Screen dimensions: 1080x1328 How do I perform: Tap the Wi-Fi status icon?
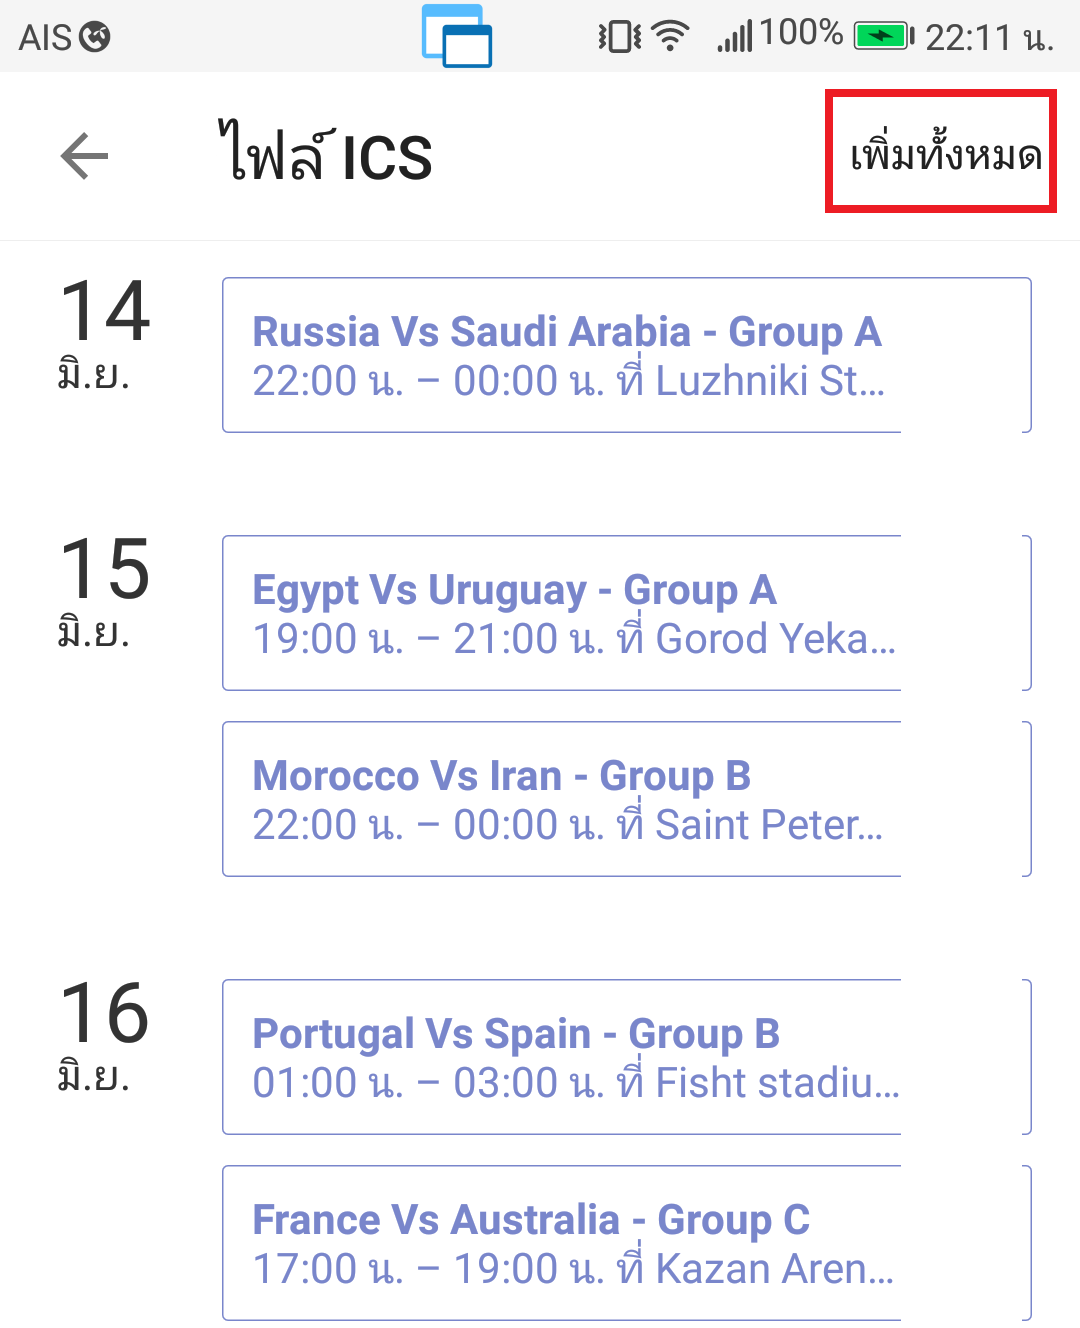(x=670, y=36)
